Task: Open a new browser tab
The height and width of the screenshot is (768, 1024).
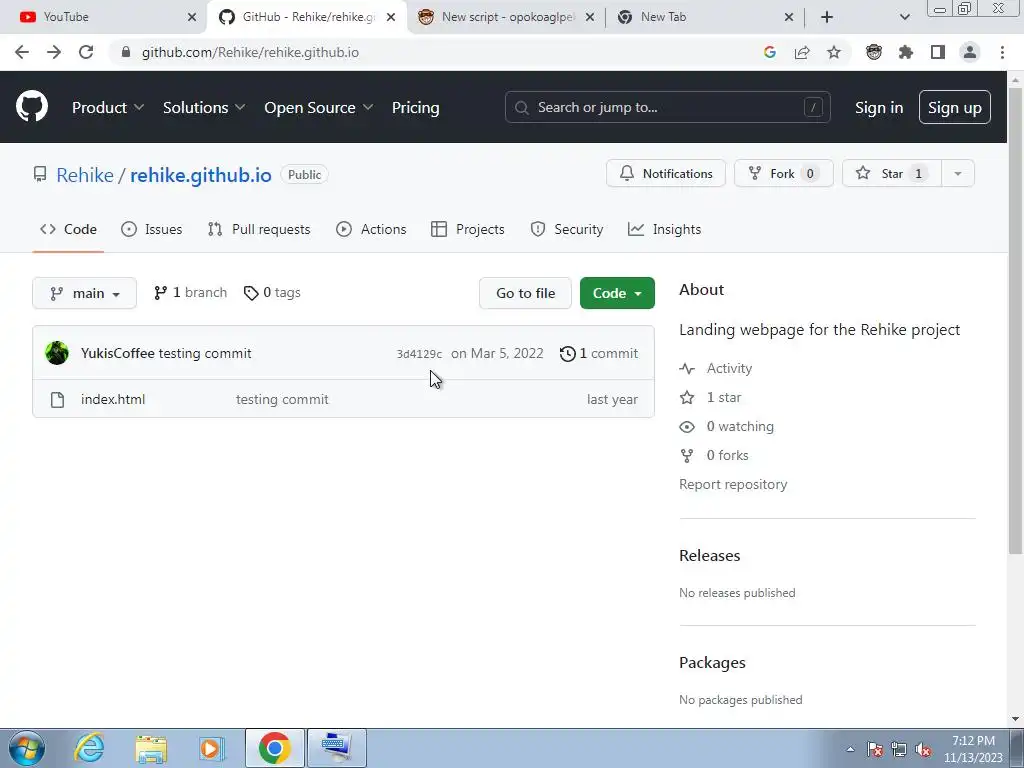Action: (x=827, y=17)
